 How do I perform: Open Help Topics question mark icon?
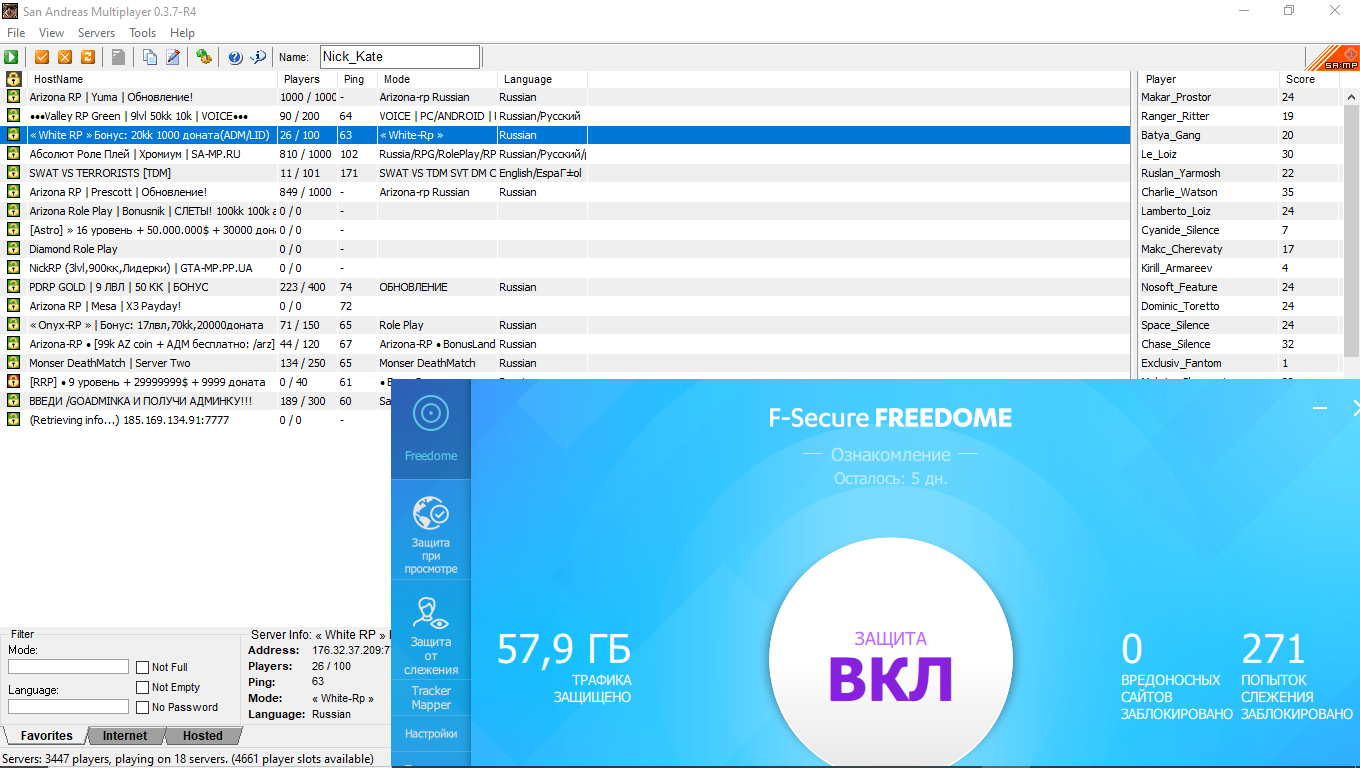coord(235,57)
